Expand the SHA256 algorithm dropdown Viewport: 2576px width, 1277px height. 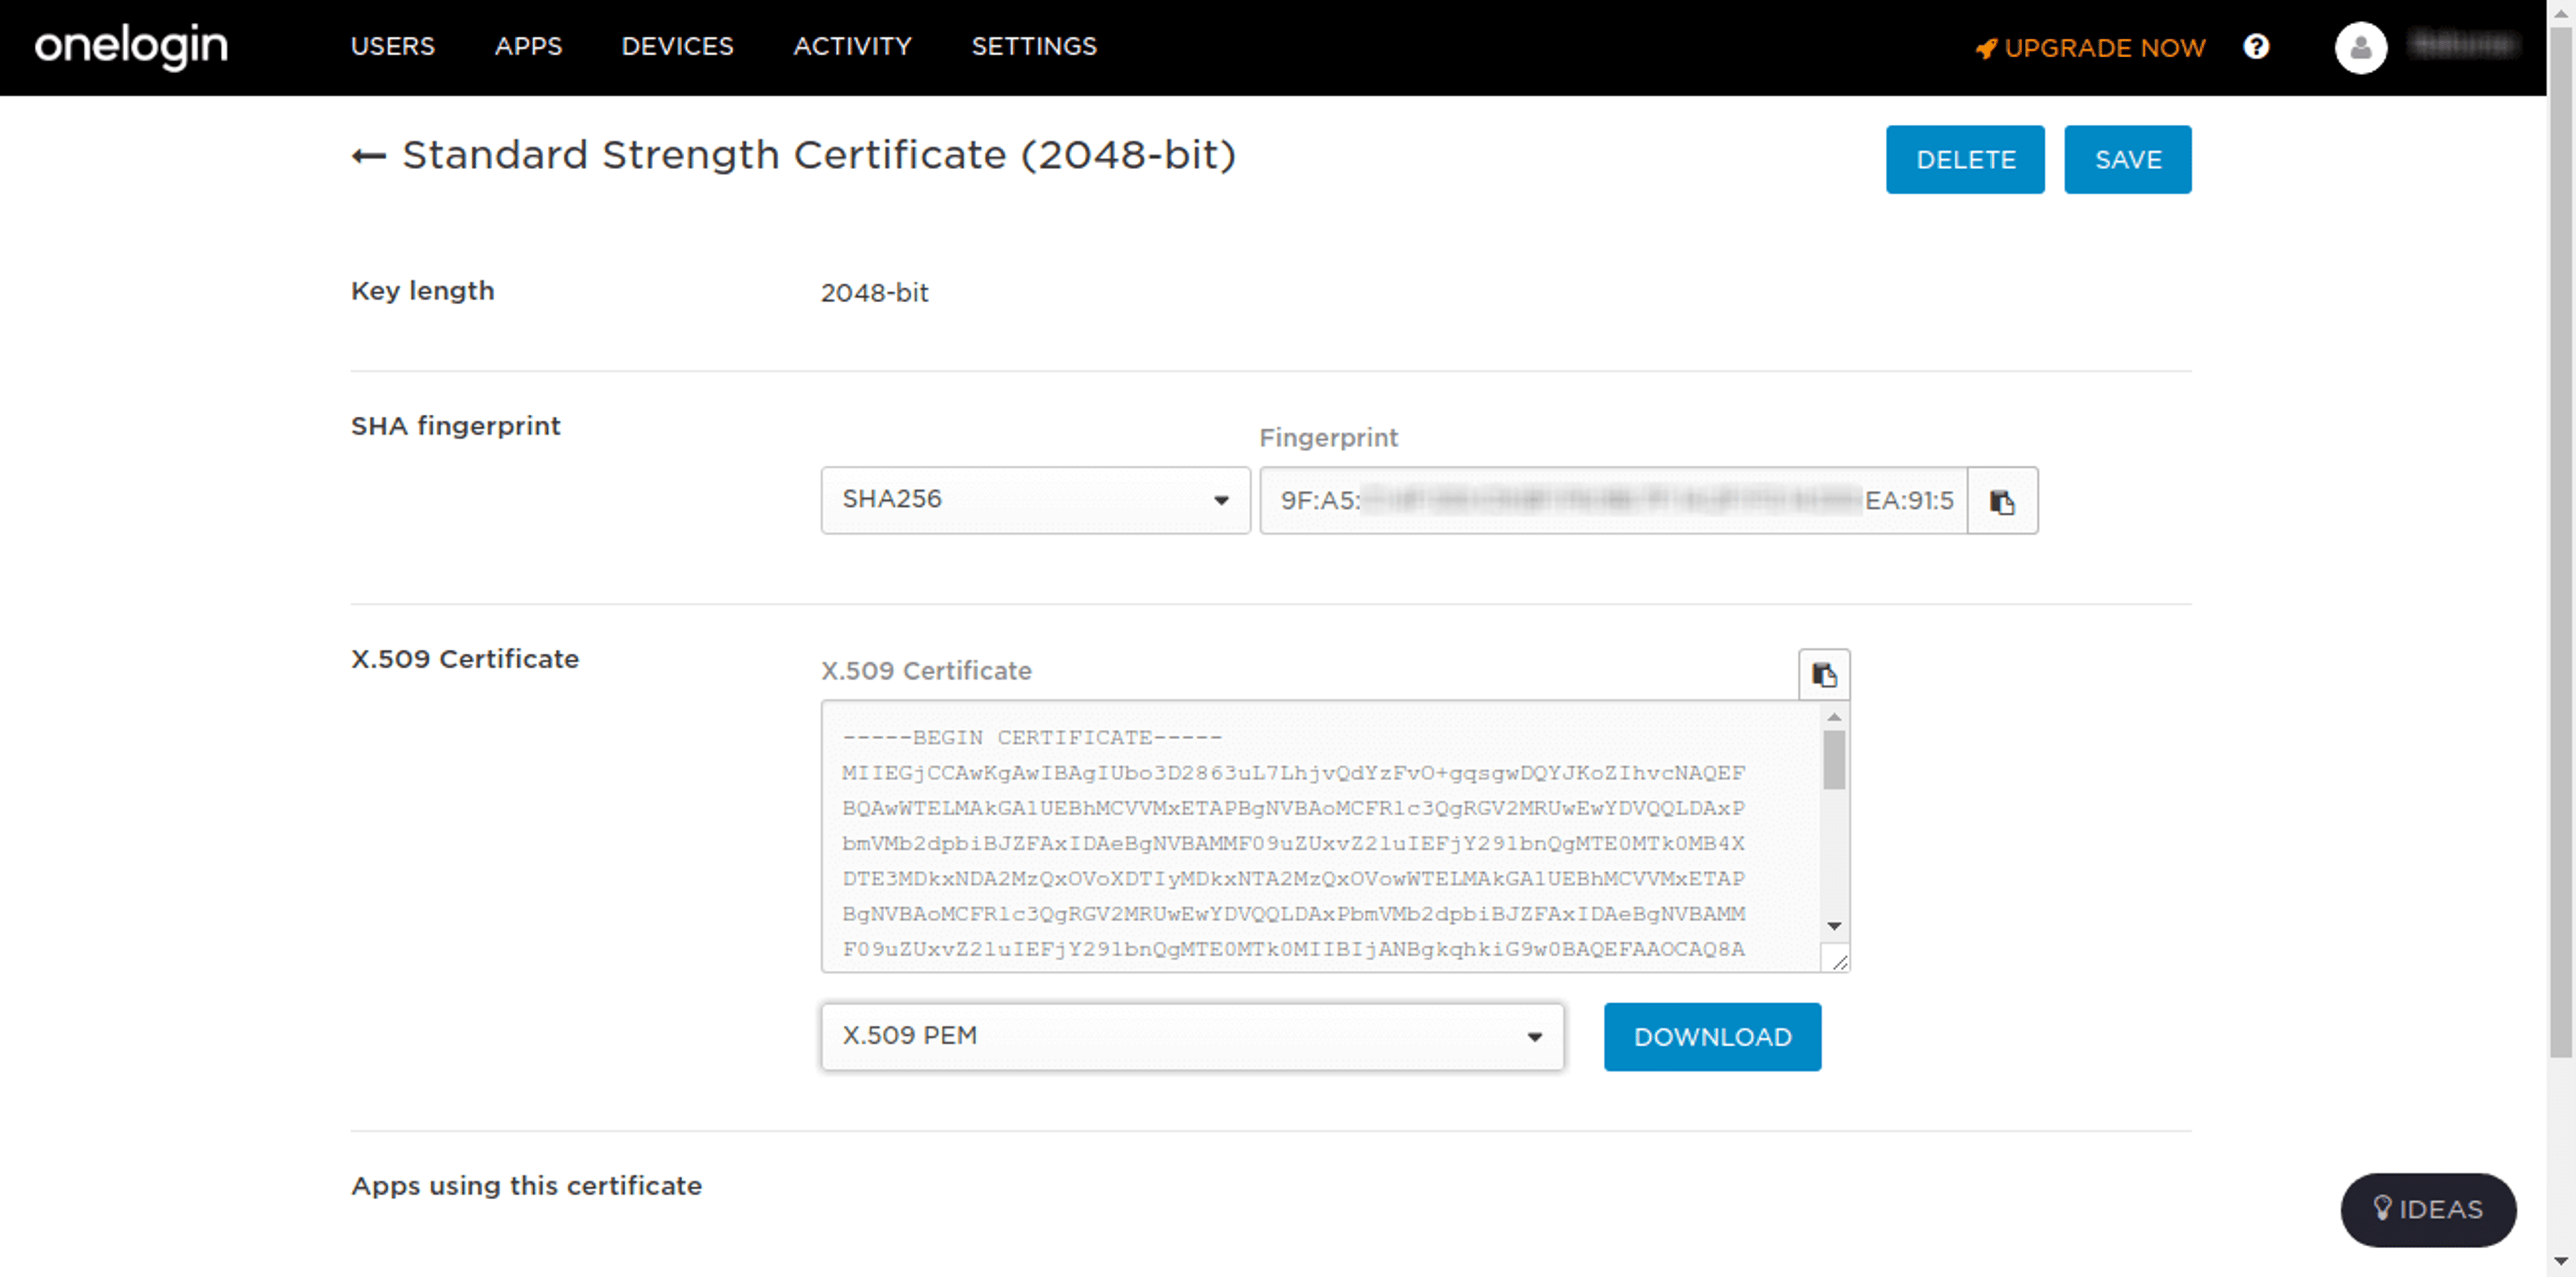(x=1035, y=500)
